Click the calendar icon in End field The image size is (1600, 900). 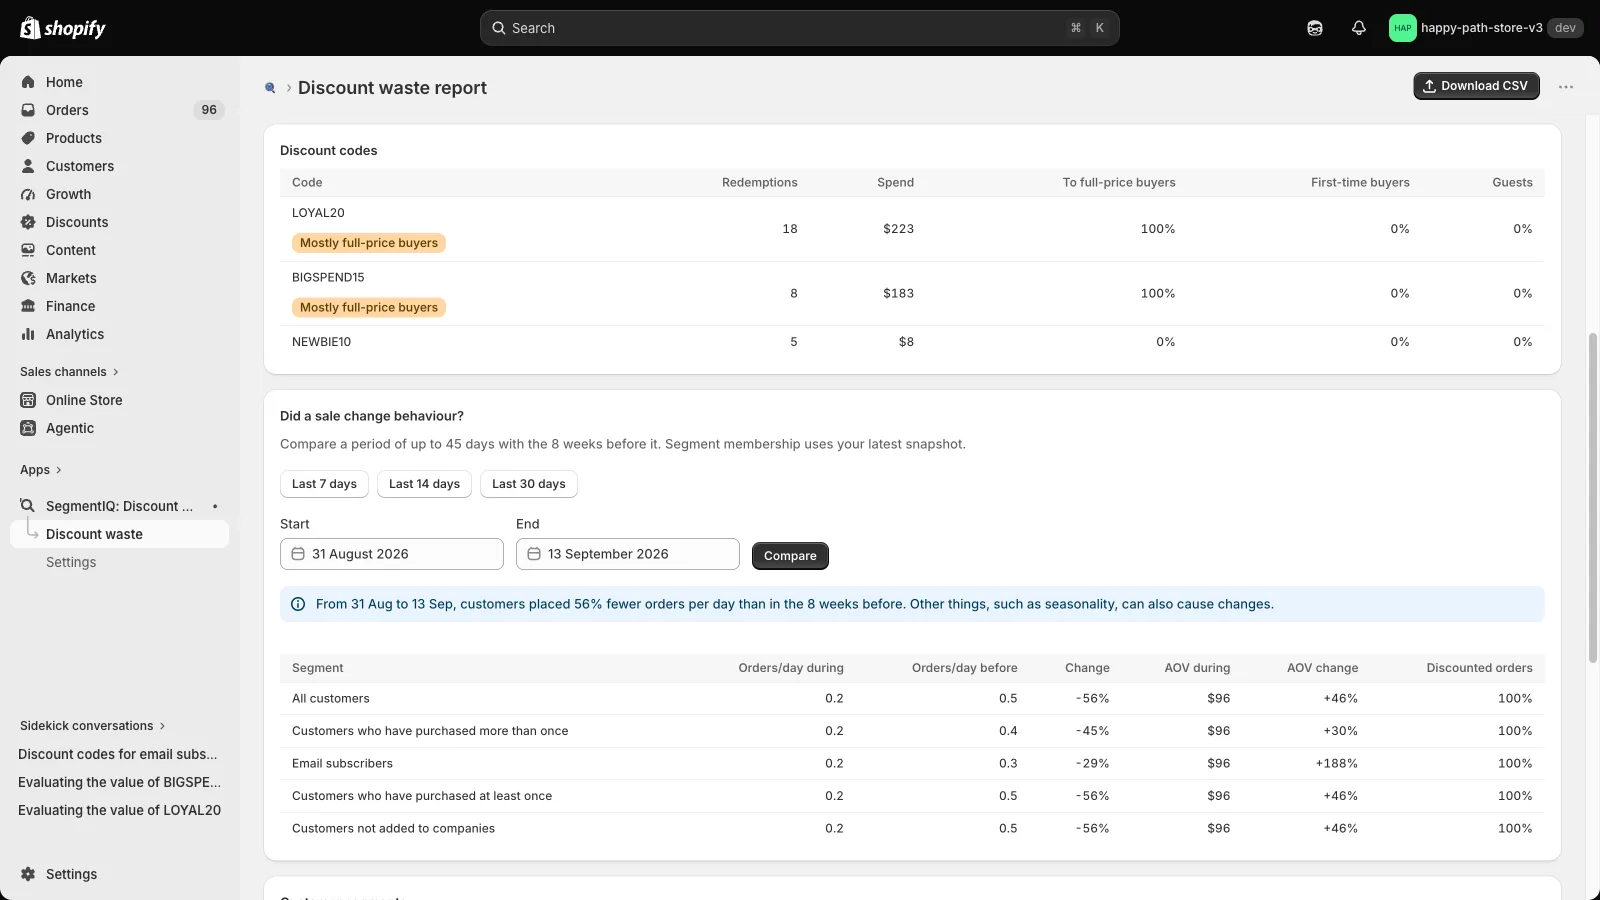coord(534,554)
